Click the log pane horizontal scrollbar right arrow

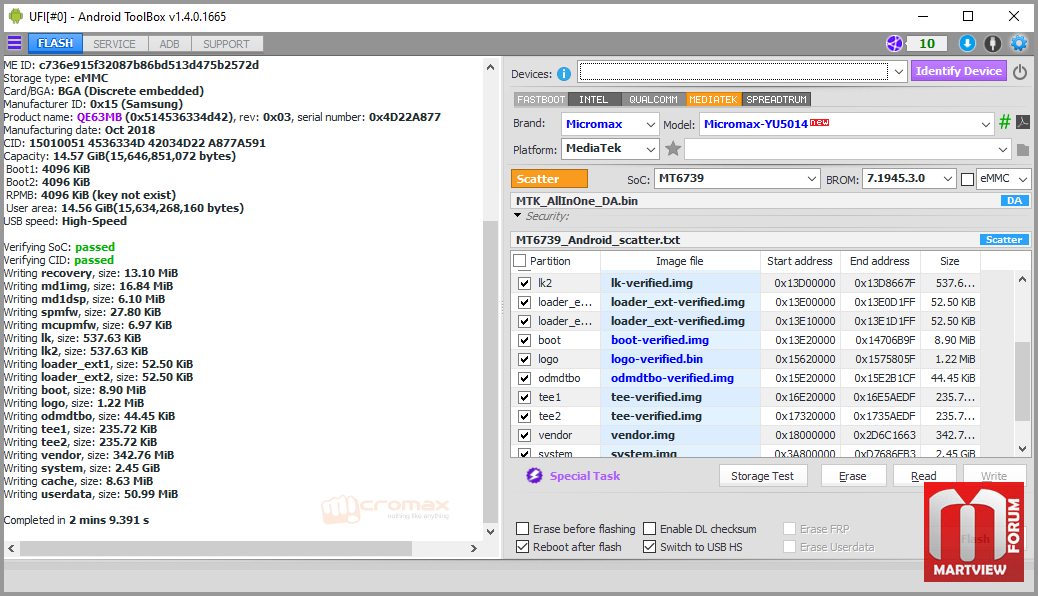(473, 548)
